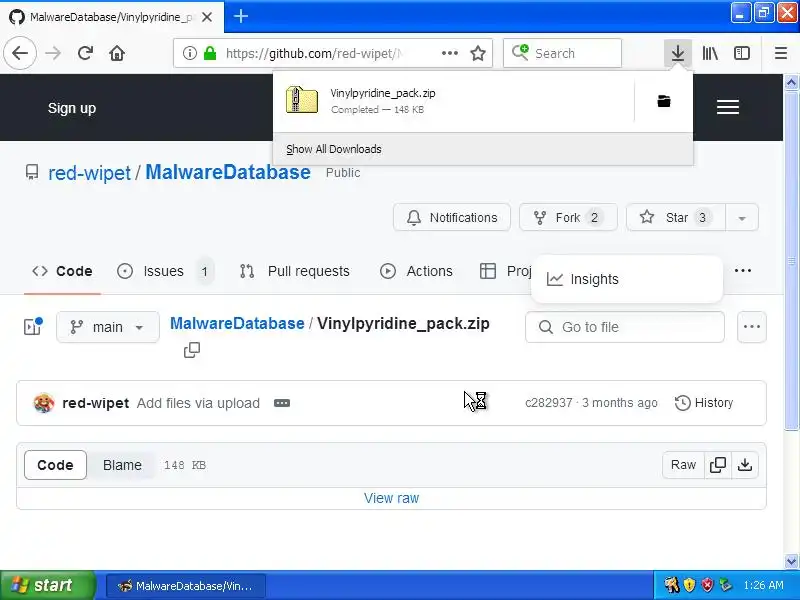Expand the star lists dropdown arrow
The image size is (800, 600).
tap(742, 218)
